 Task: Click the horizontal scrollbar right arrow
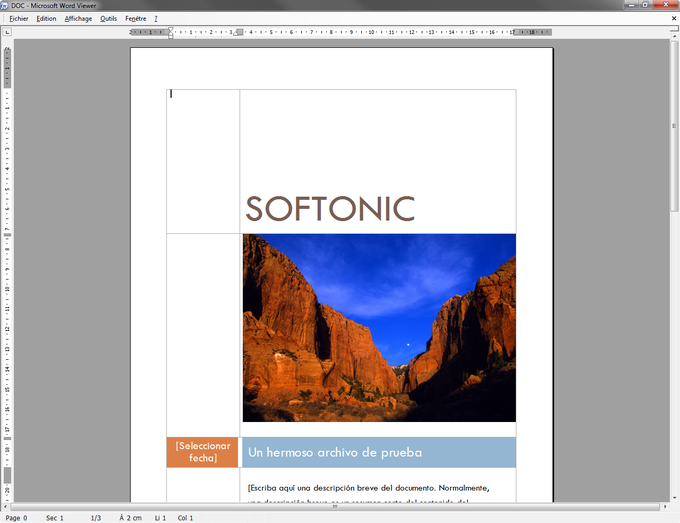pos(665,506)
